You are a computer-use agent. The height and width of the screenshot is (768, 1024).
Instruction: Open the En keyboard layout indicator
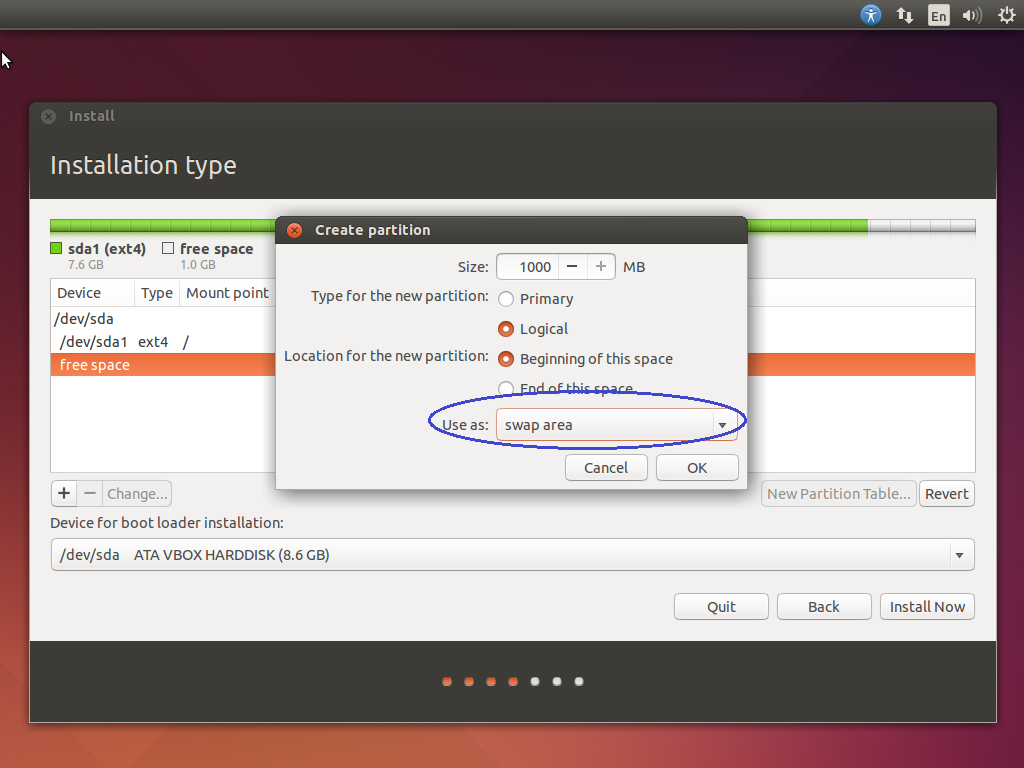[x=938, y=15]
